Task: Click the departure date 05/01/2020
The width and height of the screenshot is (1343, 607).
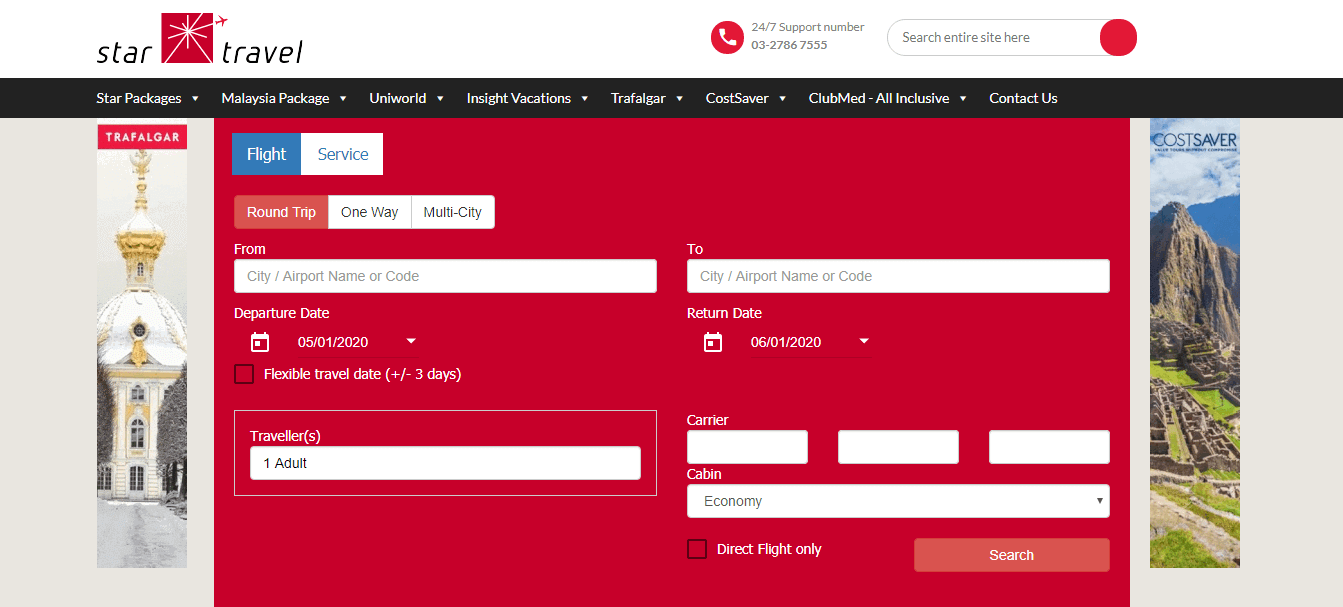Action: (x=333, y=342)
